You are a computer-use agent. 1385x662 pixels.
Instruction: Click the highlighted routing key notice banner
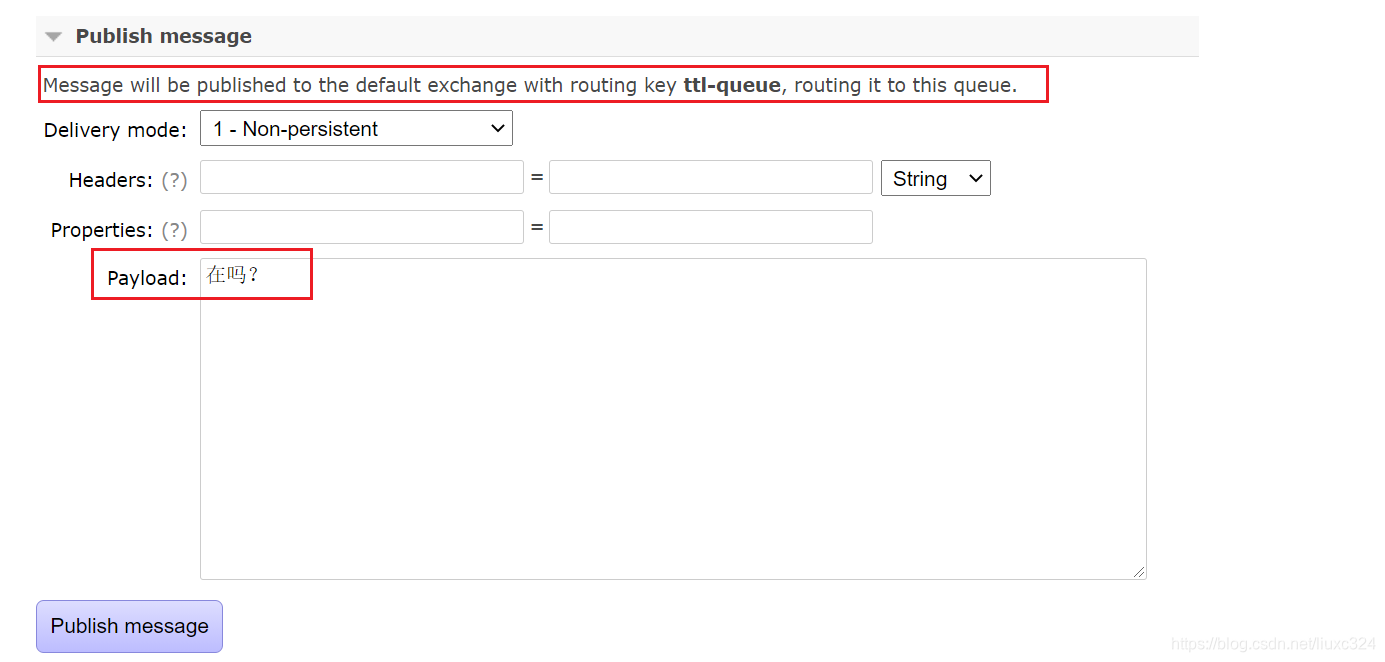(x=543, y=85)
